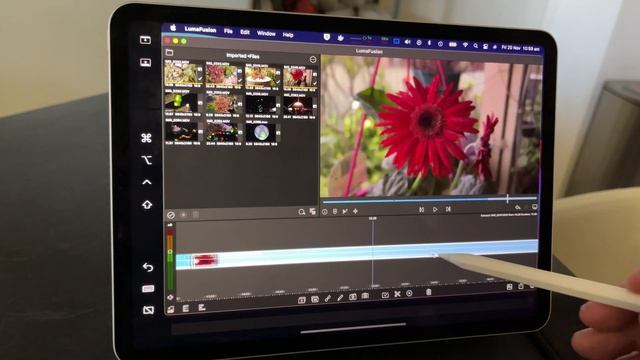This screenshot has width=640, height=360.
Task: Click the save icon at timeline right edge
Action: click(x=509, y=287)
